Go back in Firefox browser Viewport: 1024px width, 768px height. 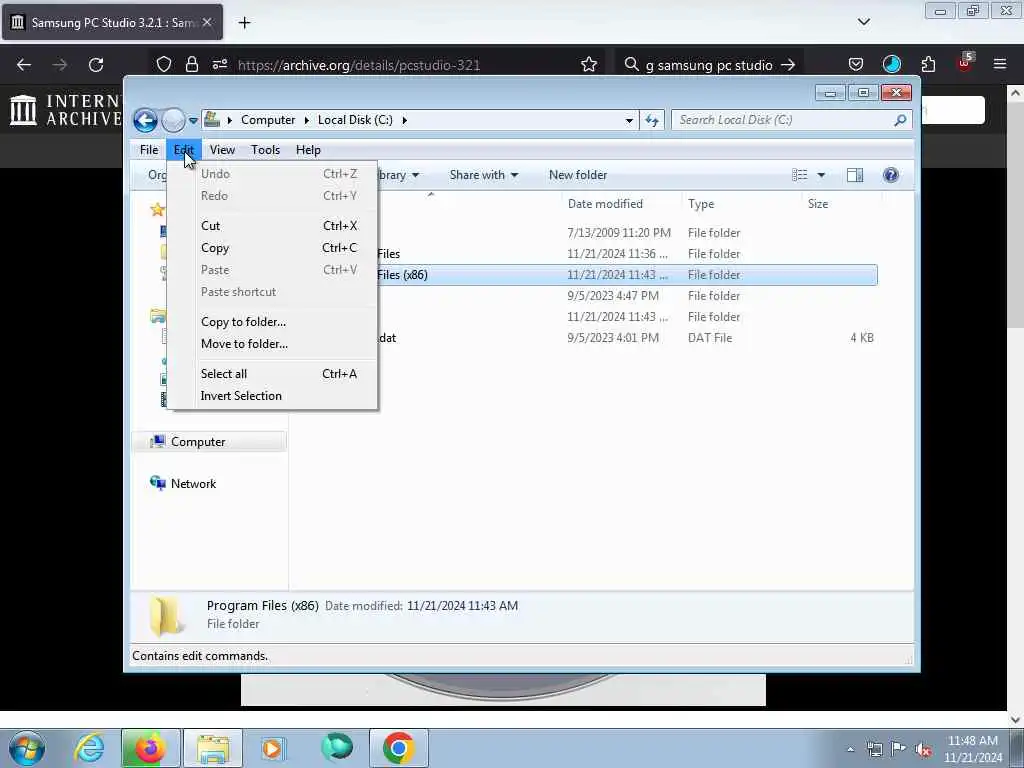(24, 65)
